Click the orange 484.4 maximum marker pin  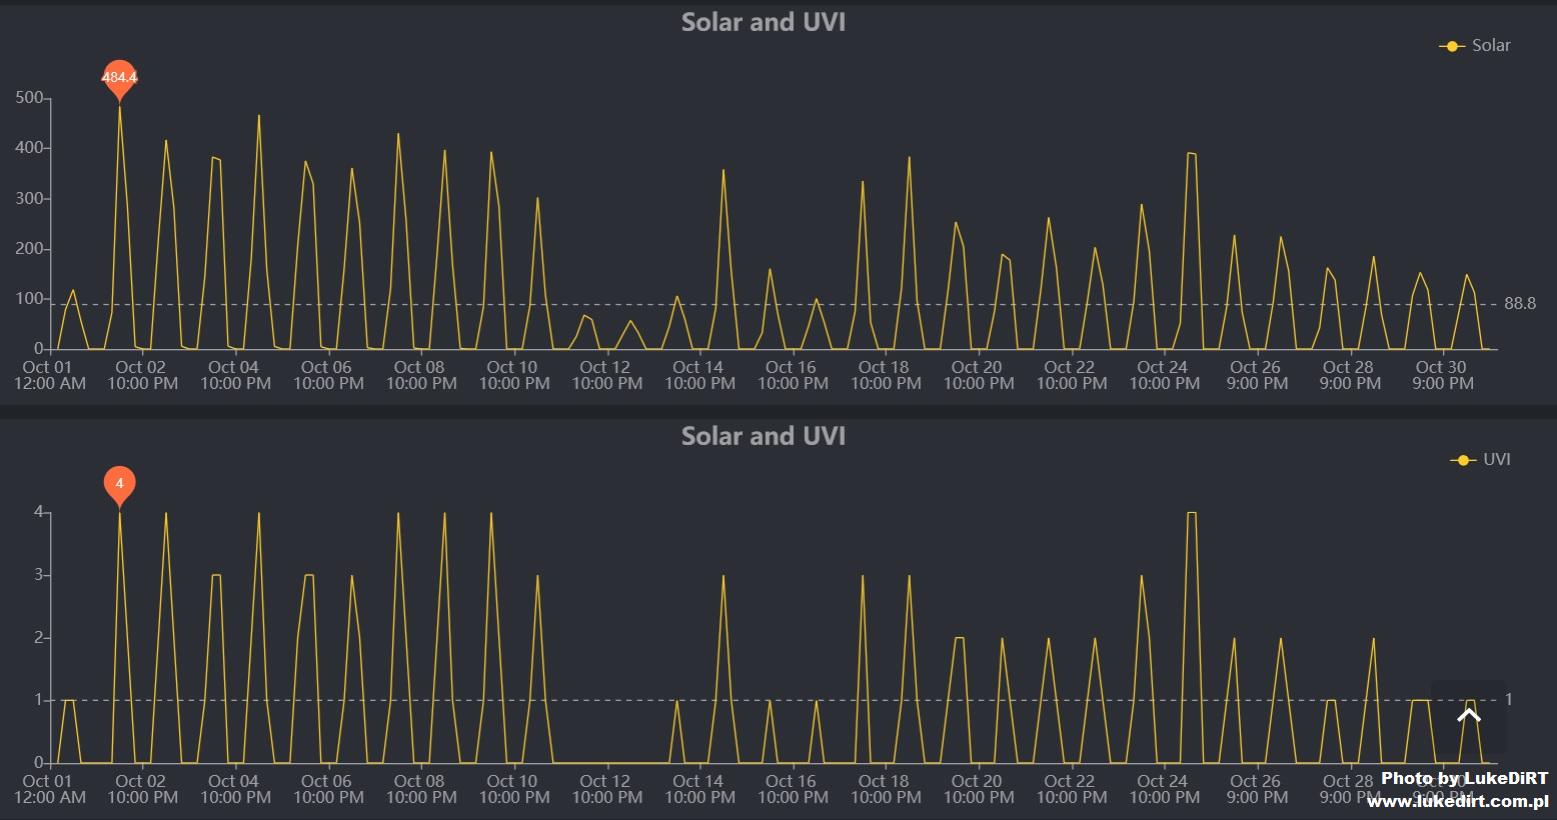pos(119,78)
